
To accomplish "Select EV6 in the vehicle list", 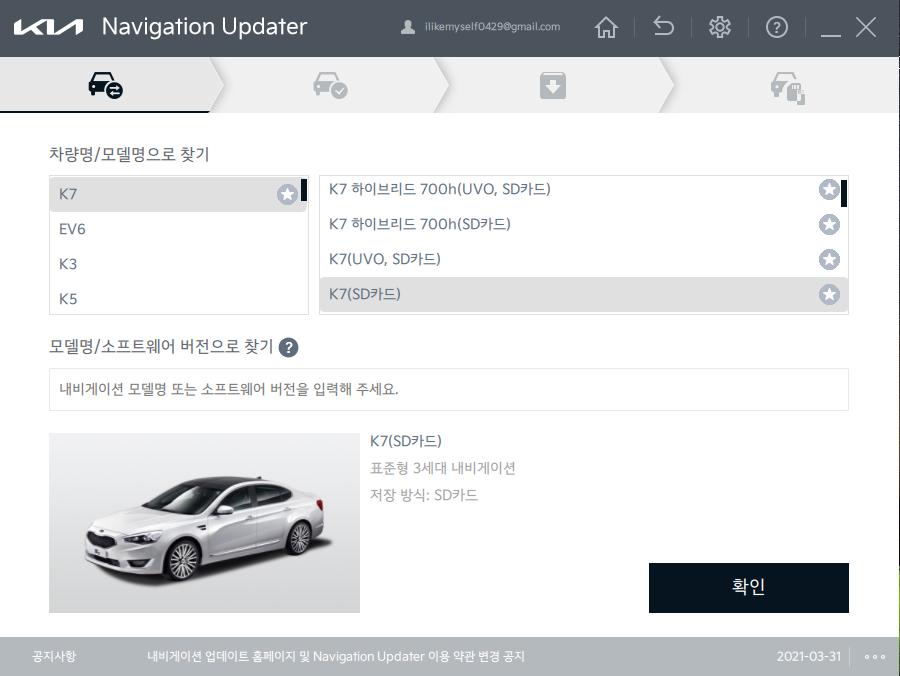I will tap(72, 229).
